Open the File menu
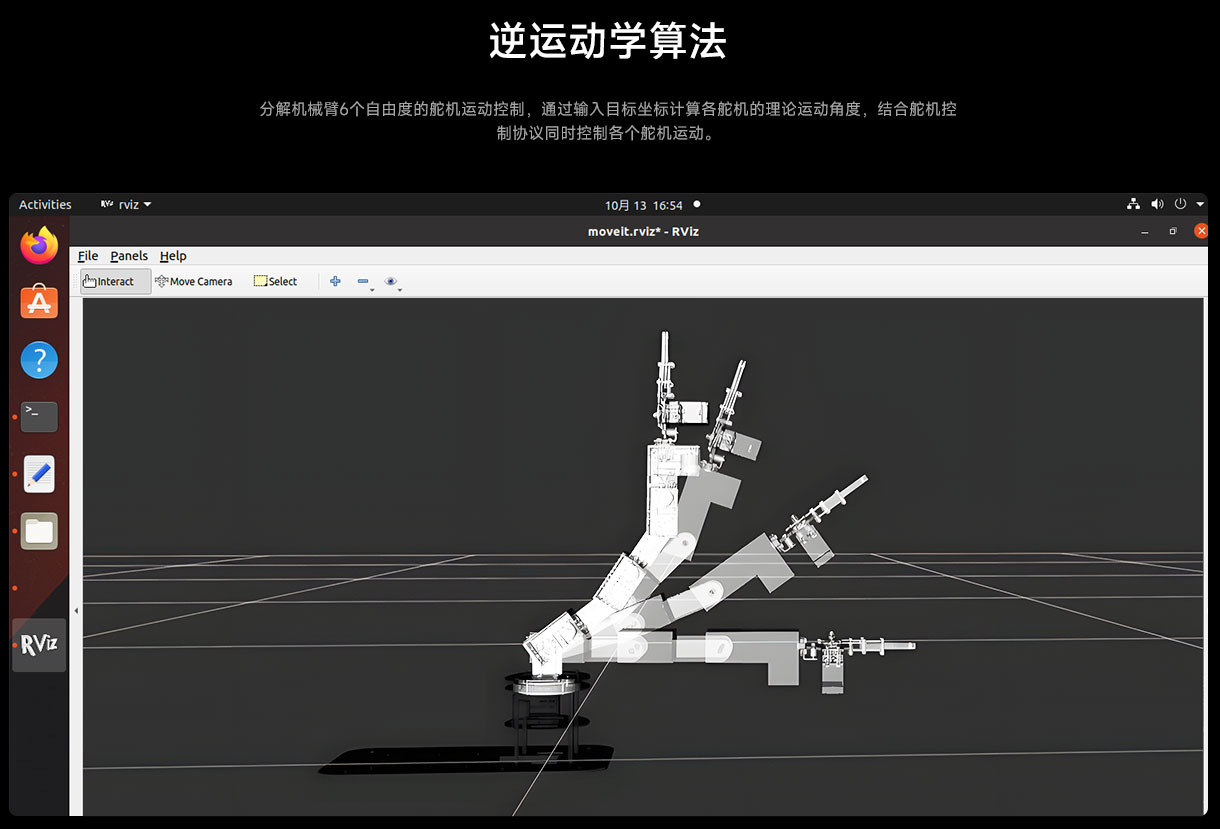 tap(88, 256)
